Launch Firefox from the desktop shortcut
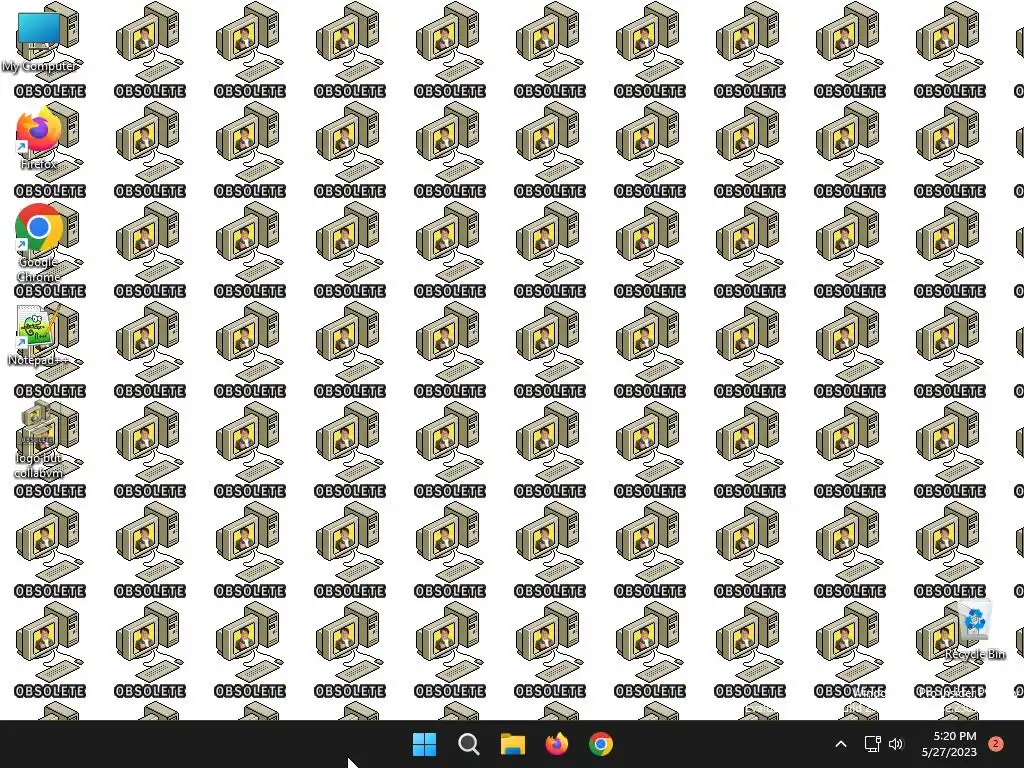 pos(39,138)
